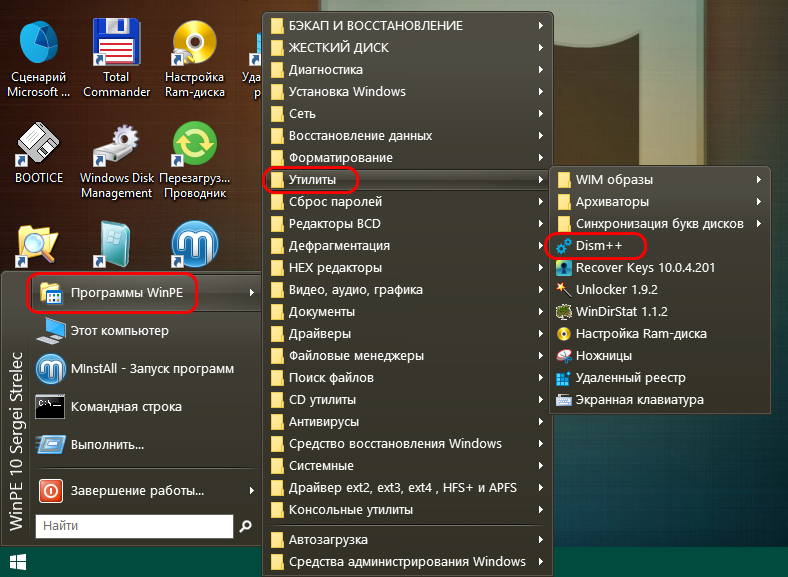
Task: Expand Системные submenu arrow
Action: (541, 466)
